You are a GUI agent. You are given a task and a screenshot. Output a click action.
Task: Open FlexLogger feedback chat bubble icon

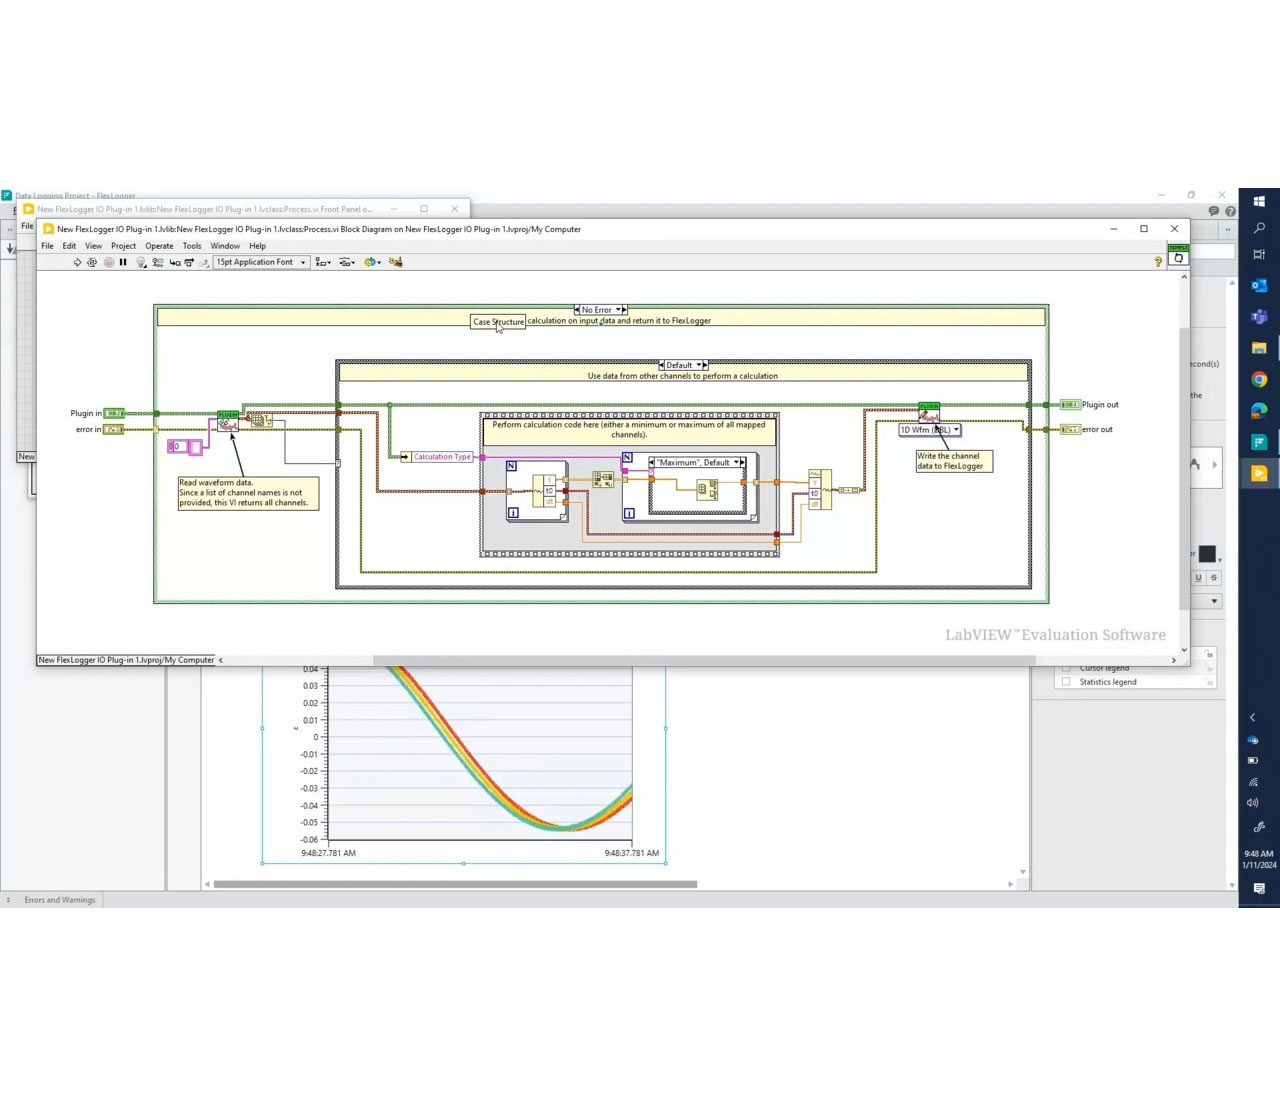click(x=1214, y=211)
